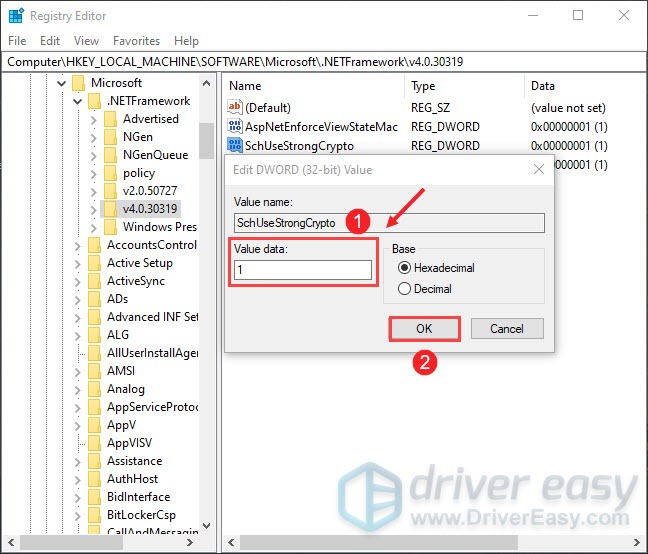Close the Edit DWORD dialog with X

[539, 169]
